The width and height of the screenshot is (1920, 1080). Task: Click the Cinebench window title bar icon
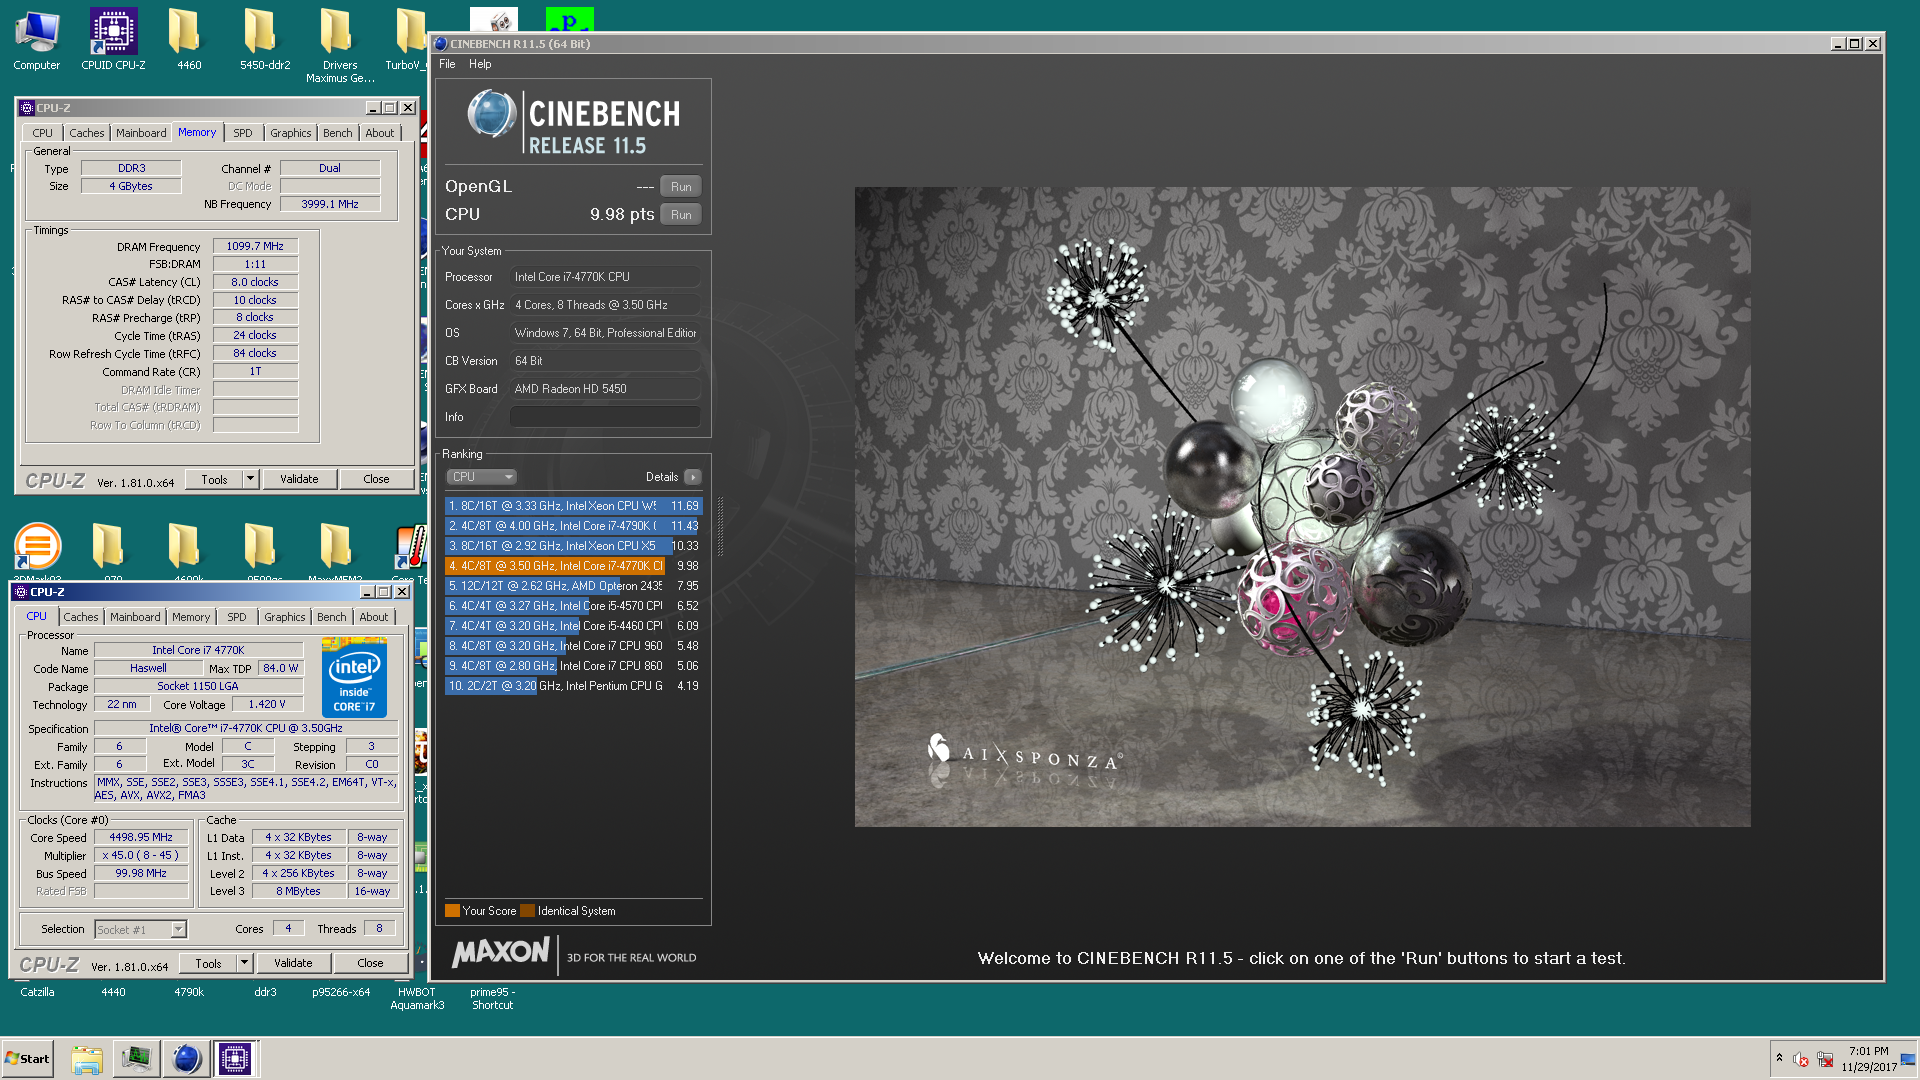[x=441, y=44]
